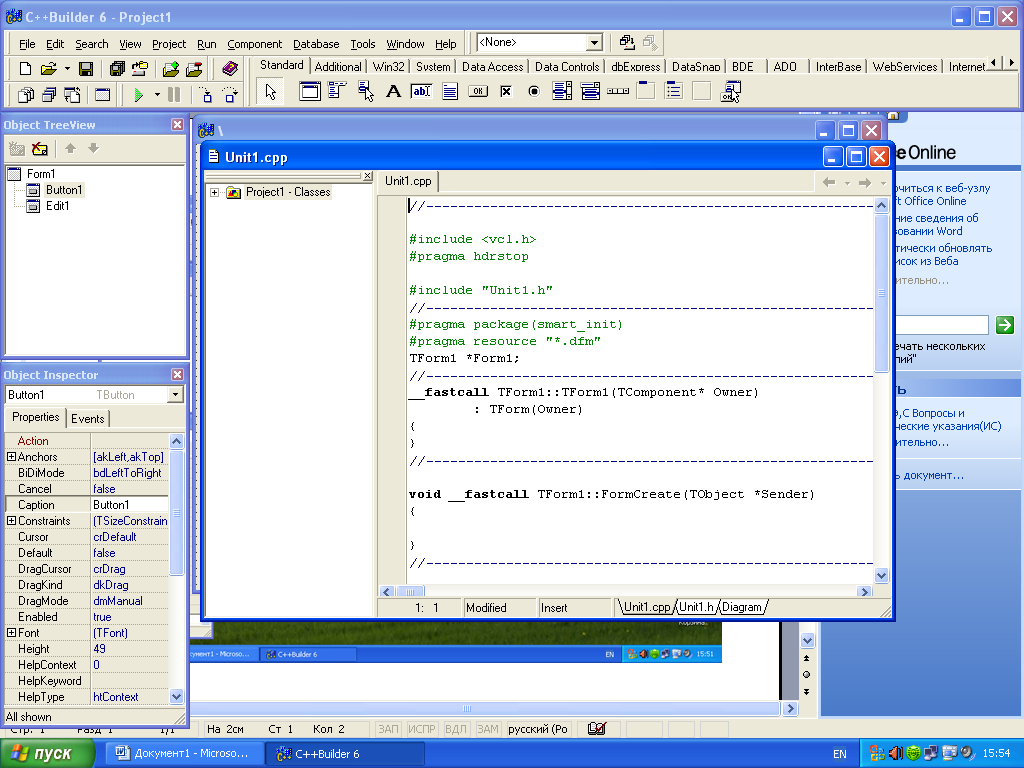Click the View Unit toolbar icon
The height and width of the screenshot is (768, 1024).
25,95
